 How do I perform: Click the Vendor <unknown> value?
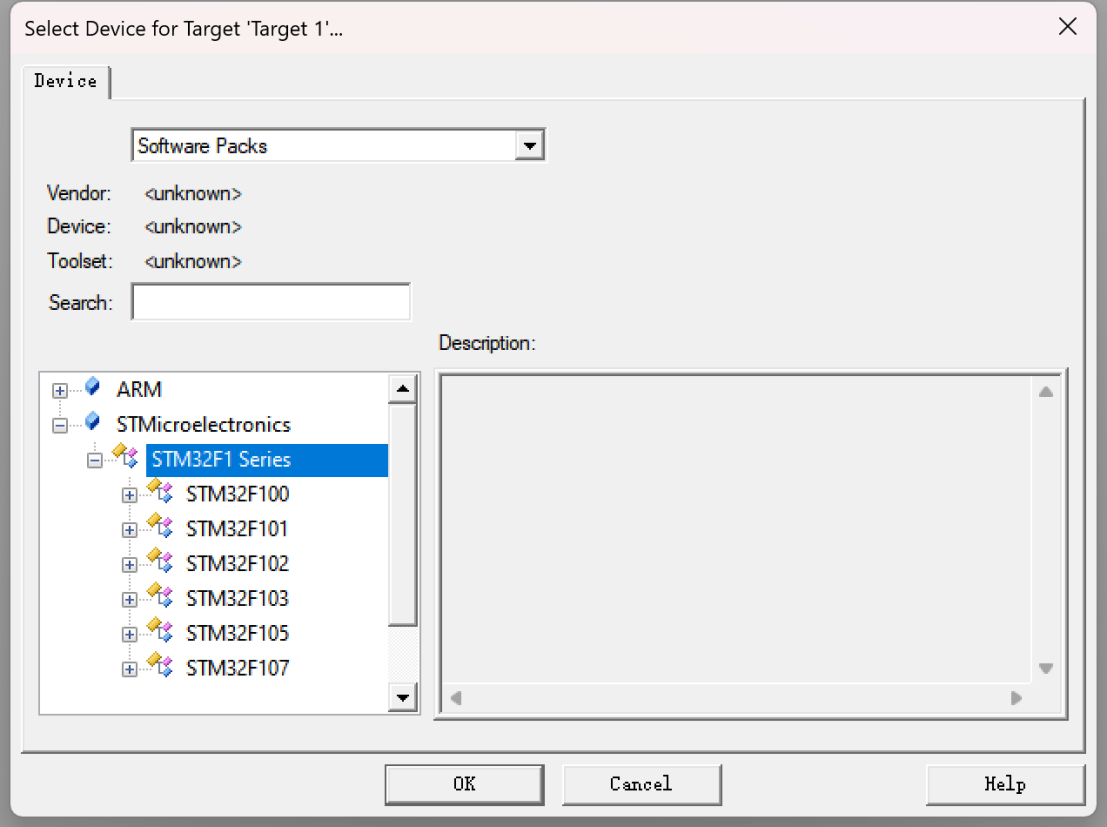193,194
